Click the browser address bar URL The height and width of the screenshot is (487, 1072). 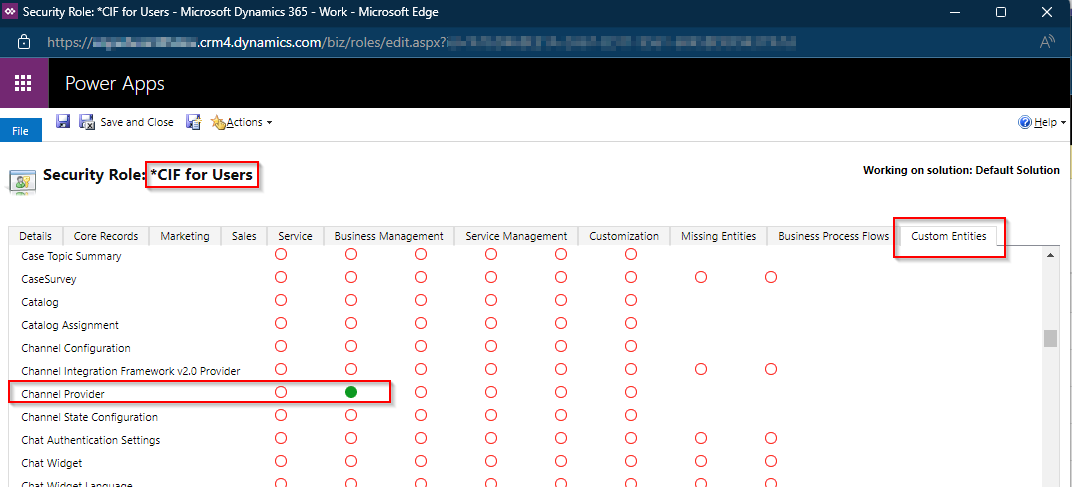pyautogui.click(x=421, y=42)
